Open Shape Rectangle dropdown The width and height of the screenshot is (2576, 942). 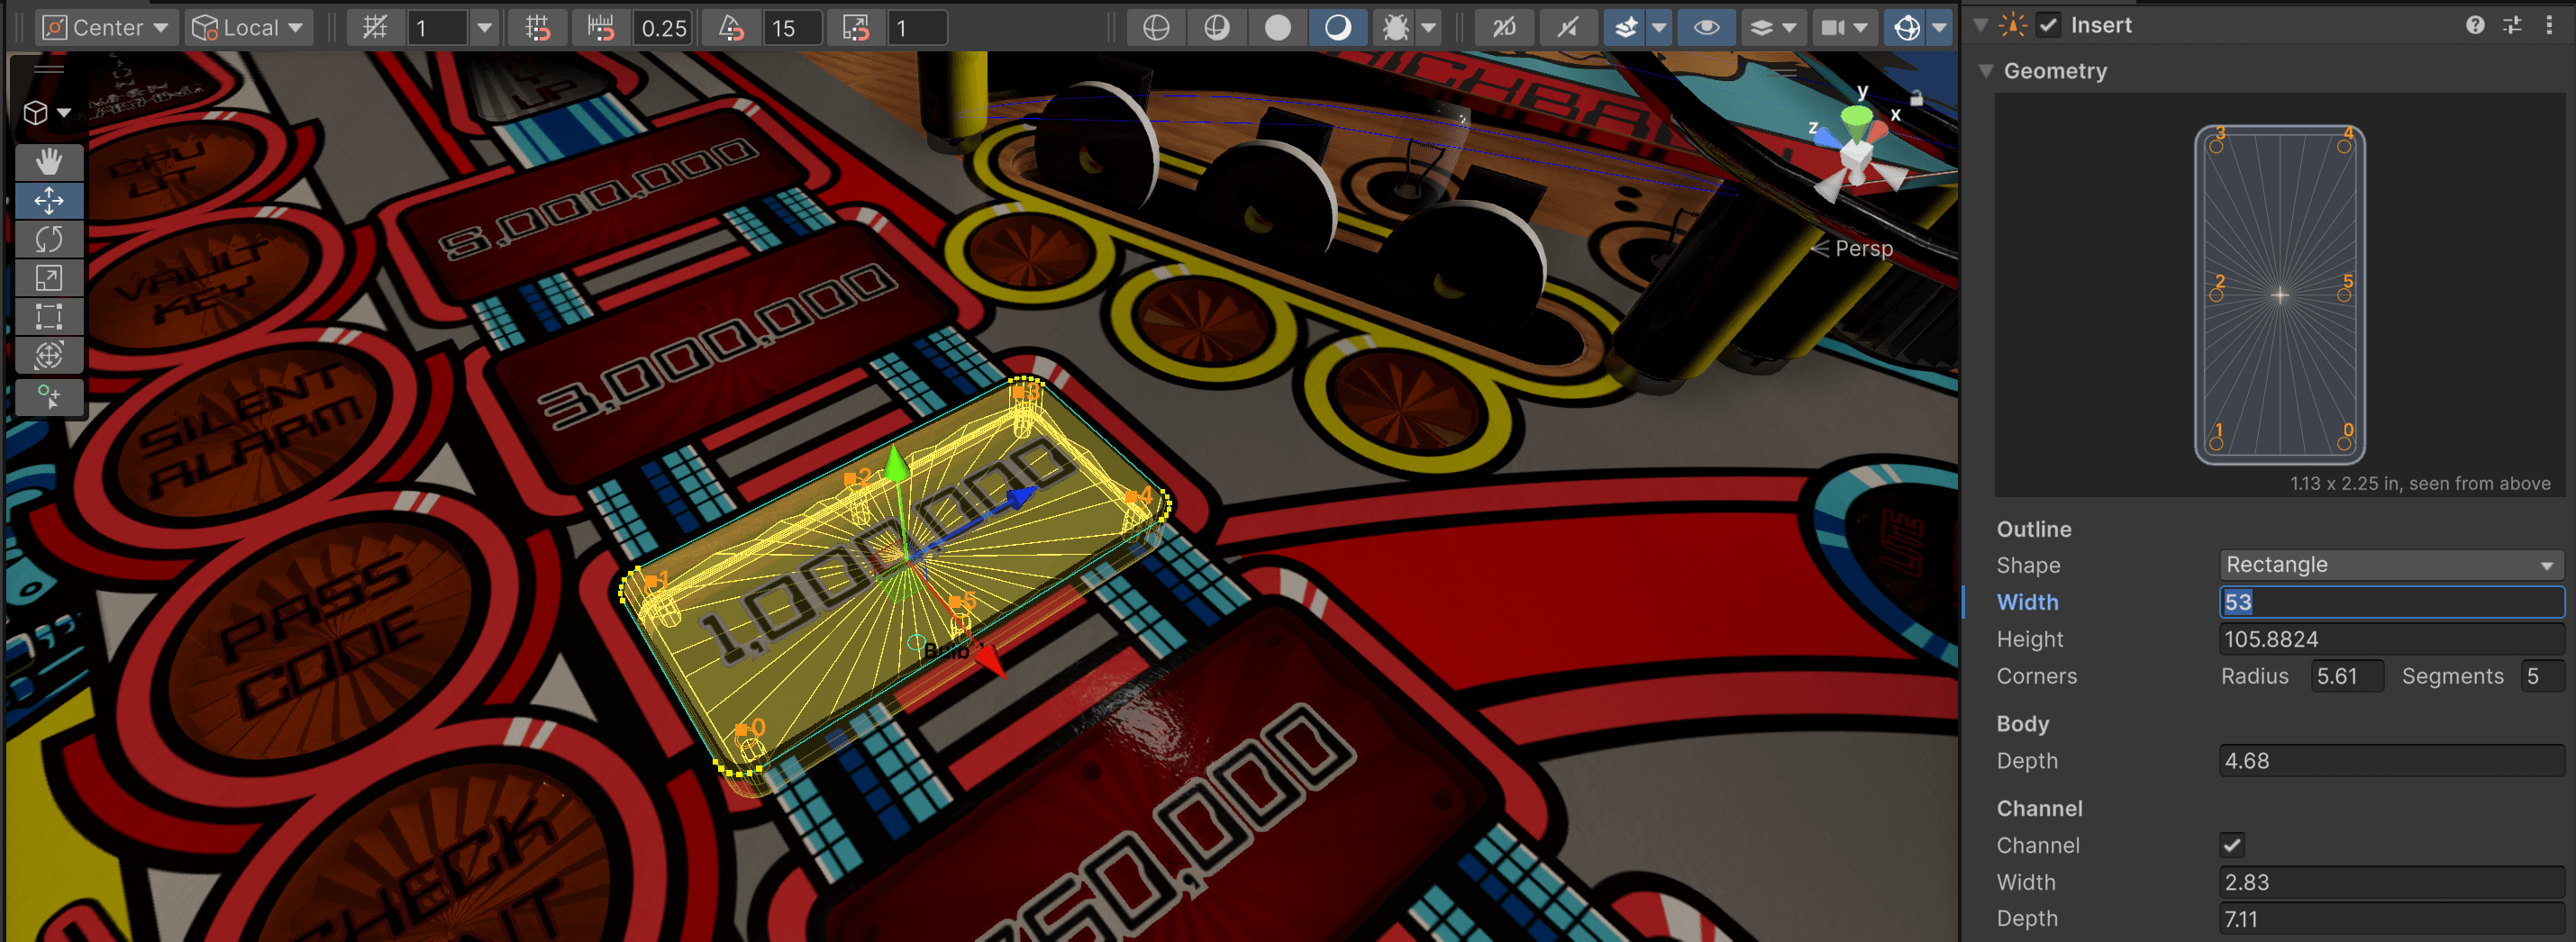coord(2391,565)
